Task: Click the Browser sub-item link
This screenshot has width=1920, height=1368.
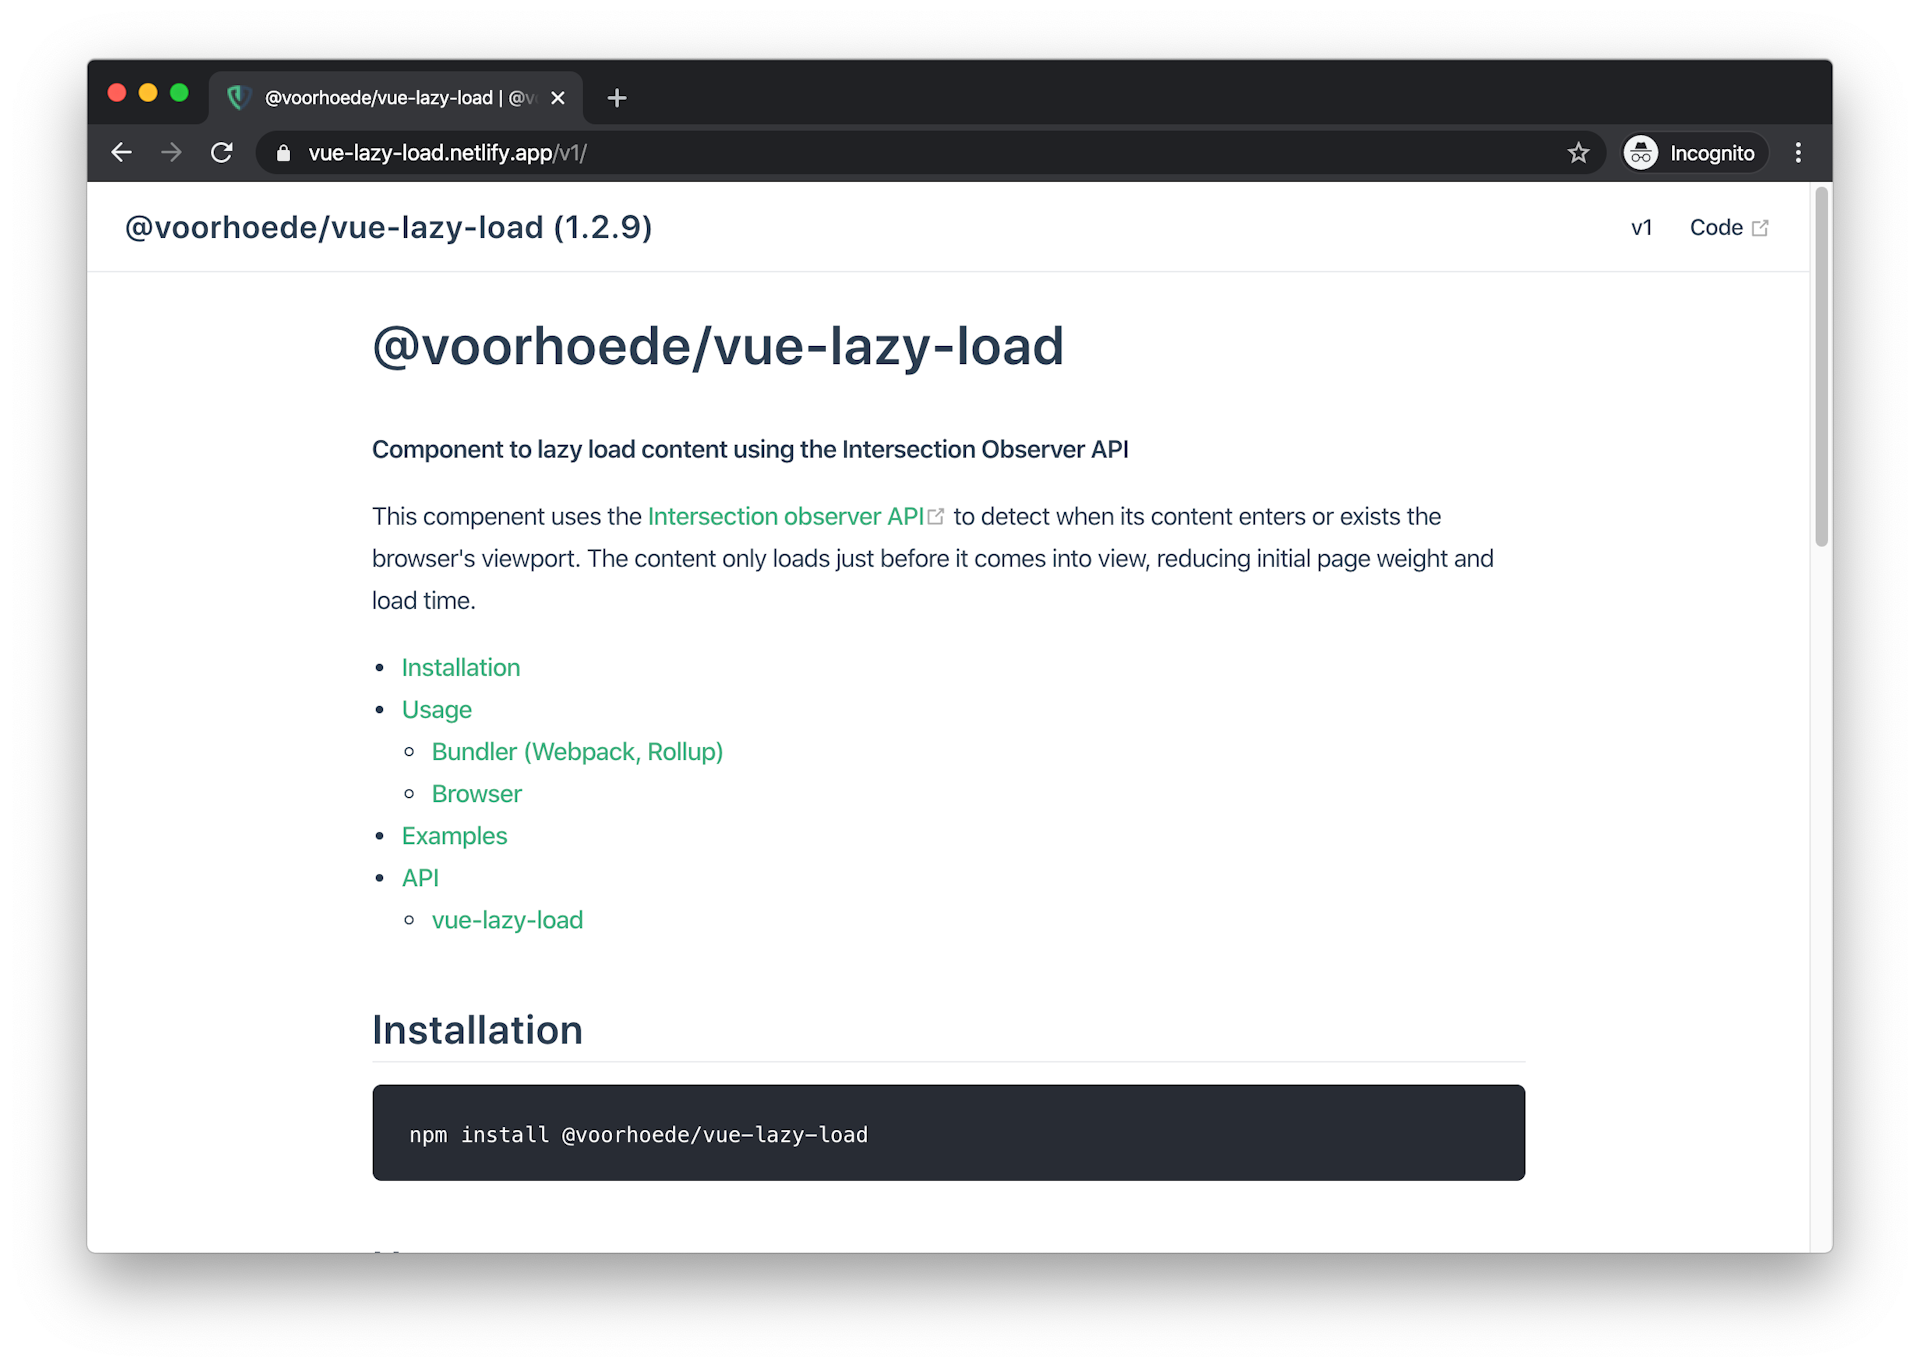Action: [x=476, y=793]
